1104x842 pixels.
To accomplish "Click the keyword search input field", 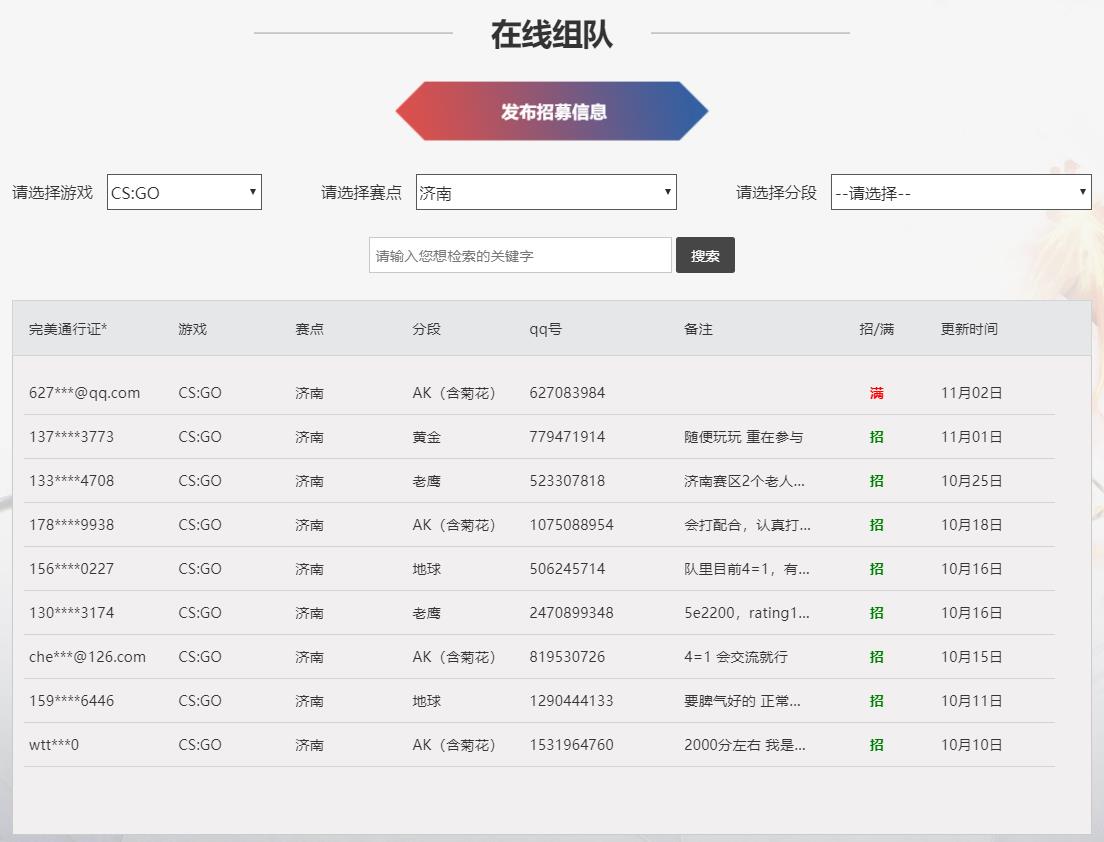I will (520, 255).
